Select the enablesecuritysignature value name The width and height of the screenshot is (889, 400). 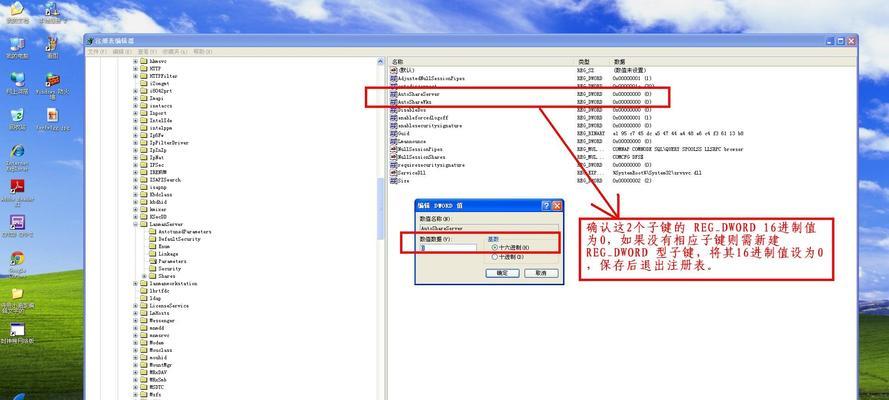pyautogui.click(x=430, y=125)
